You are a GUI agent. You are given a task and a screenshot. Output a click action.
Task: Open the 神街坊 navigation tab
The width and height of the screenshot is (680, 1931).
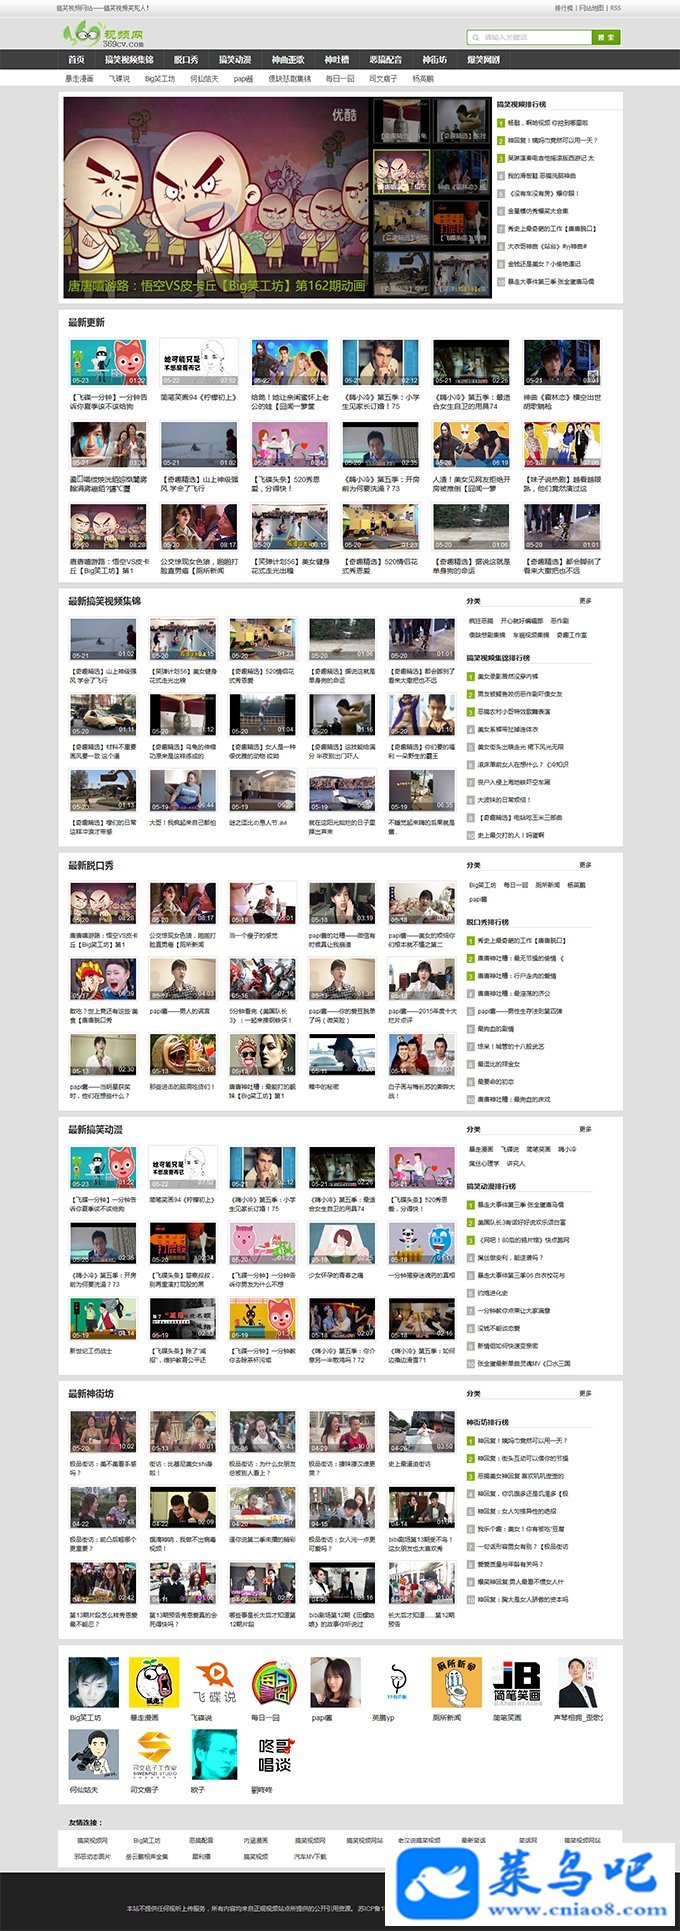coord(434,60)
